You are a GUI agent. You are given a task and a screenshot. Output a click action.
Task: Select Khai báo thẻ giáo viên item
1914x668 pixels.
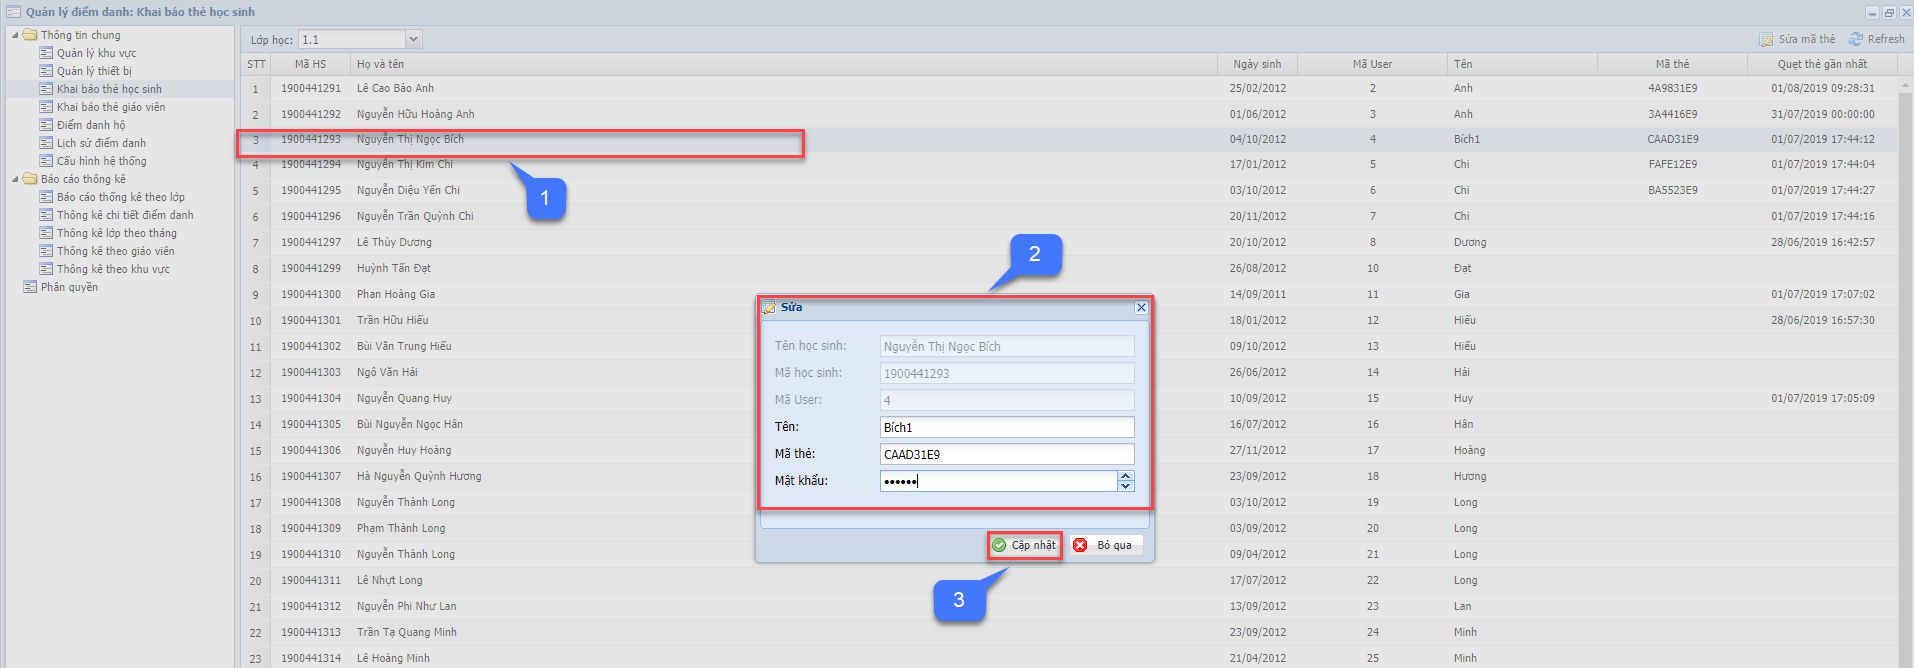(110, 107)
